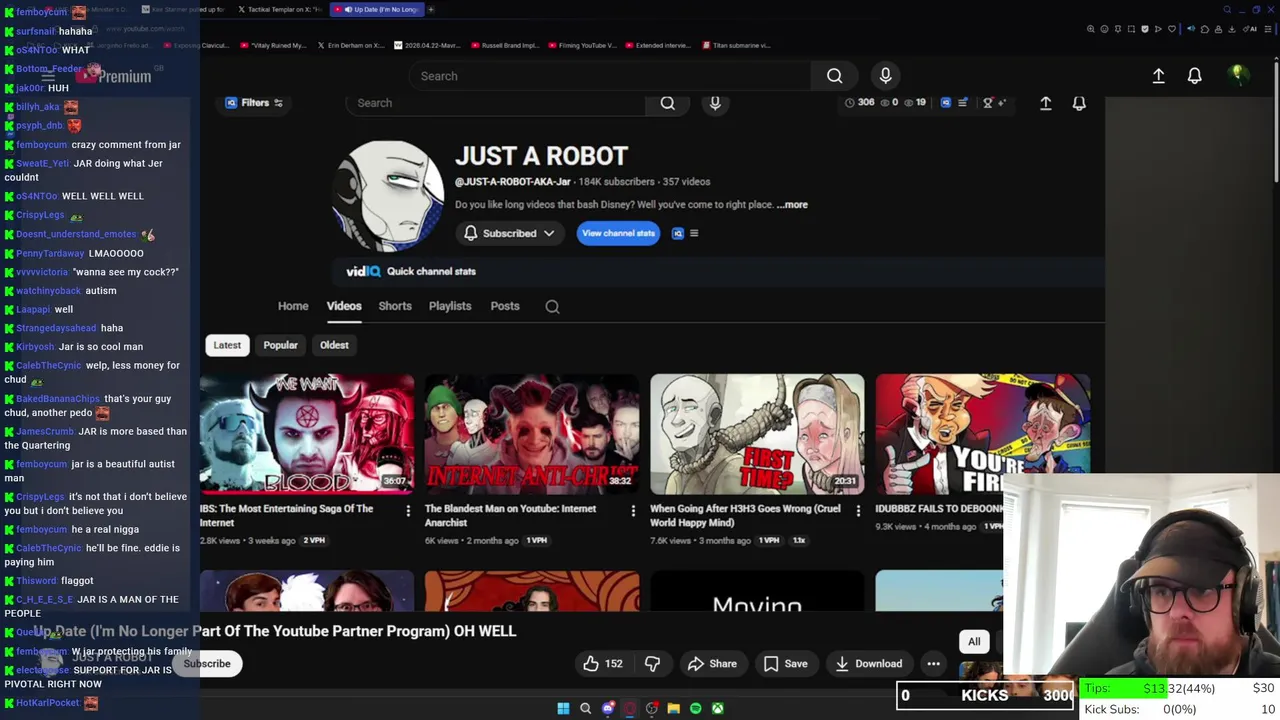Click the vidIQ Filters button

[x=254, y=103]
